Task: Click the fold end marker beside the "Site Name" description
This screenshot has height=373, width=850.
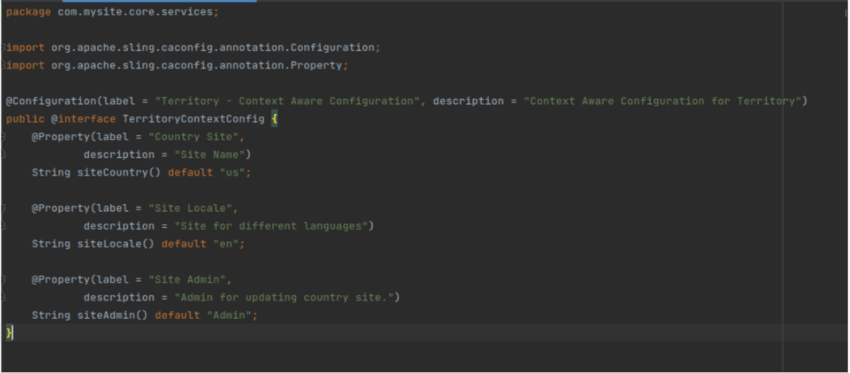Action: click(x=3, y=155)
